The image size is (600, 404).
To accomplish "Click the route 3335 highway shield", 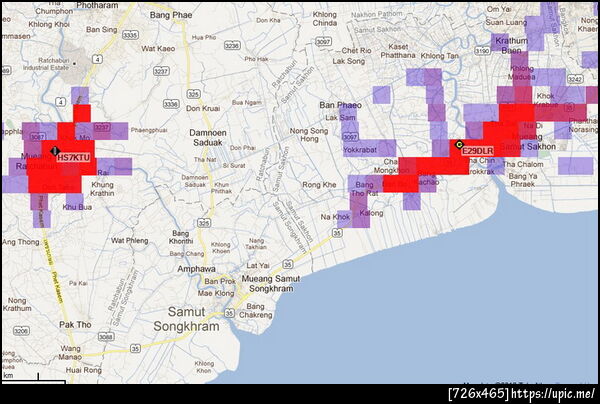I will point(130,36).
